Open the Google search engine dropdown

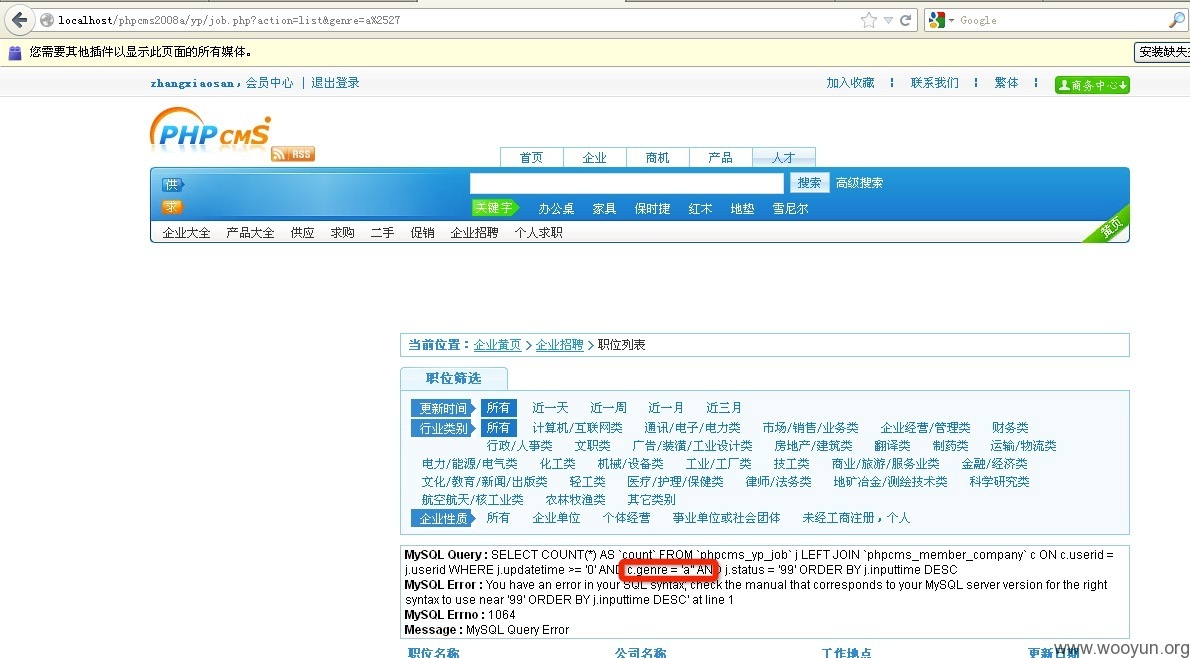(941, 20)
